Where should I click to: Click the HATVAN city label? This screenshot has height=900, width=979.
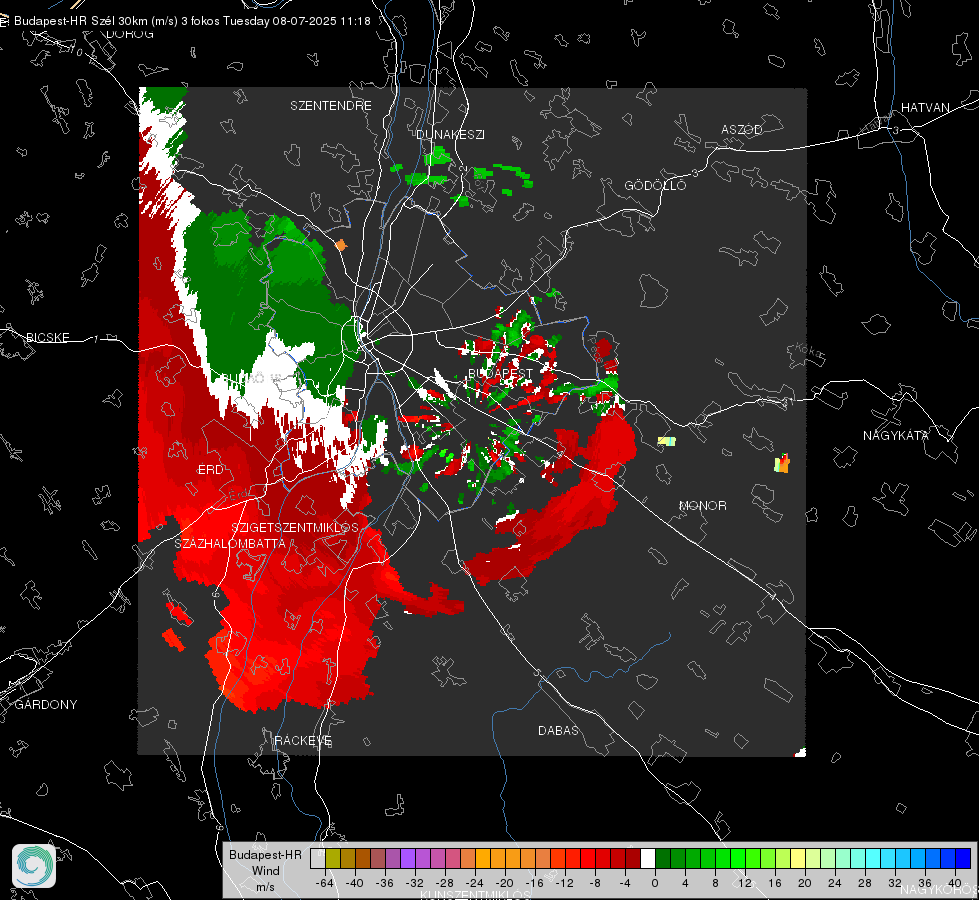pos(925,108)
